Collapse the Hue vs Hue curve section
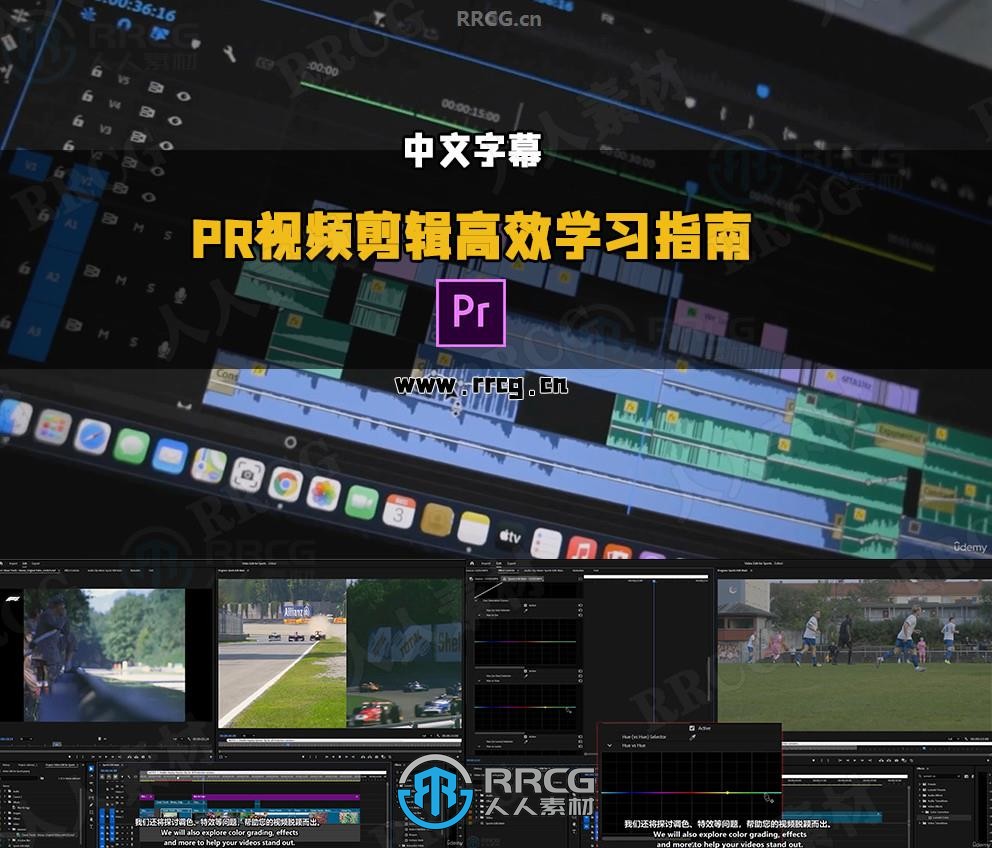992x848 pixels. (610, 745)
